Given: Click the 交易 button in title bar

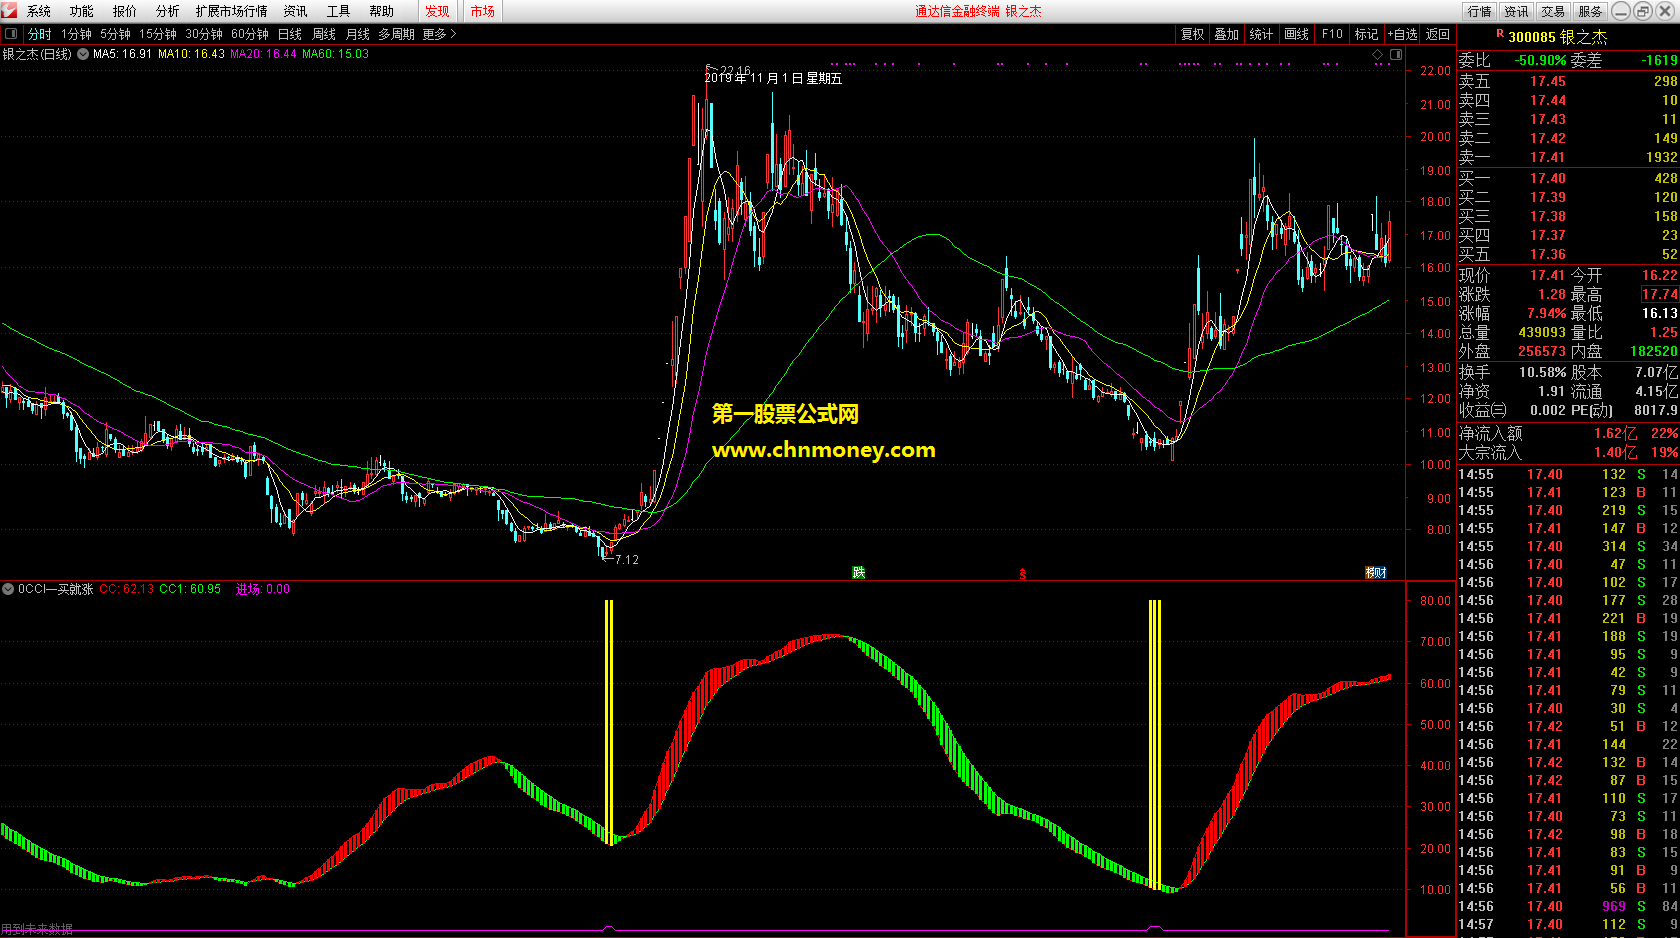Looking at the screenshot, I should coord(1553,11).
